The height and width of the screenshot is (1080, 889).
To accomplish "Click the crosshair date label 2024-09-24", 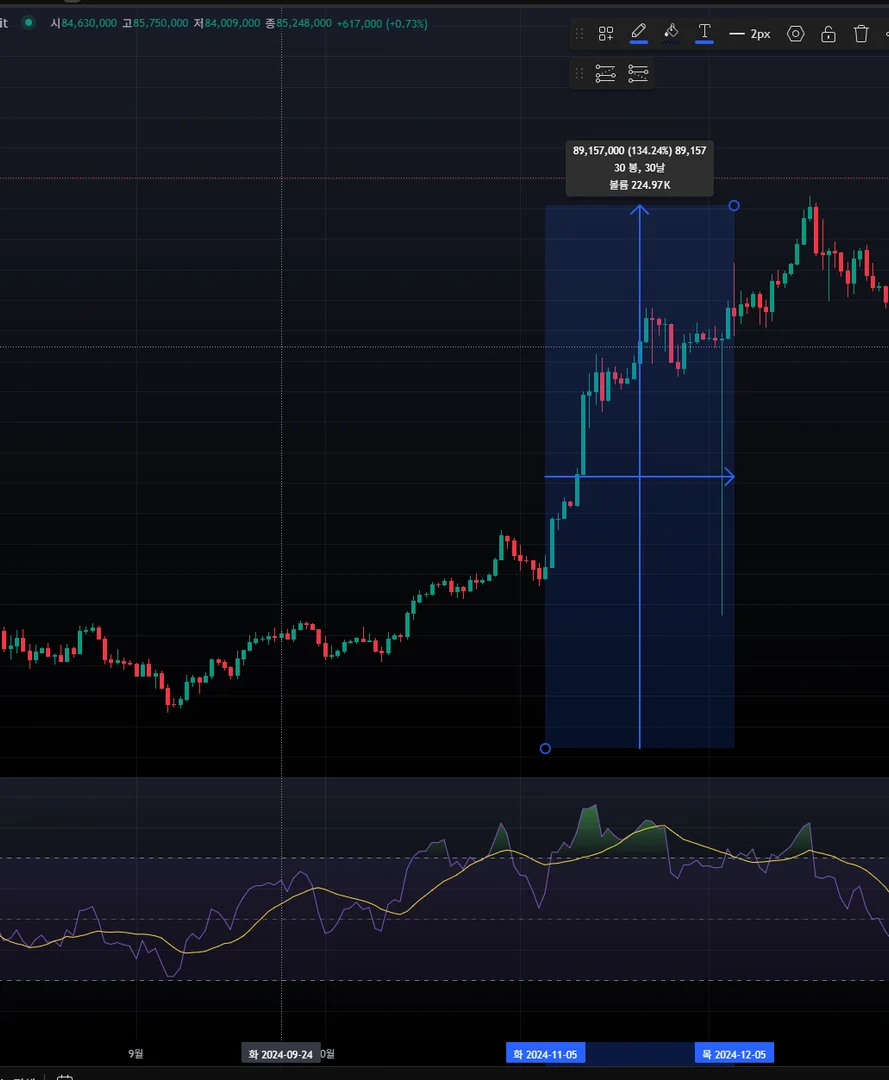I will click(281, 1054).
